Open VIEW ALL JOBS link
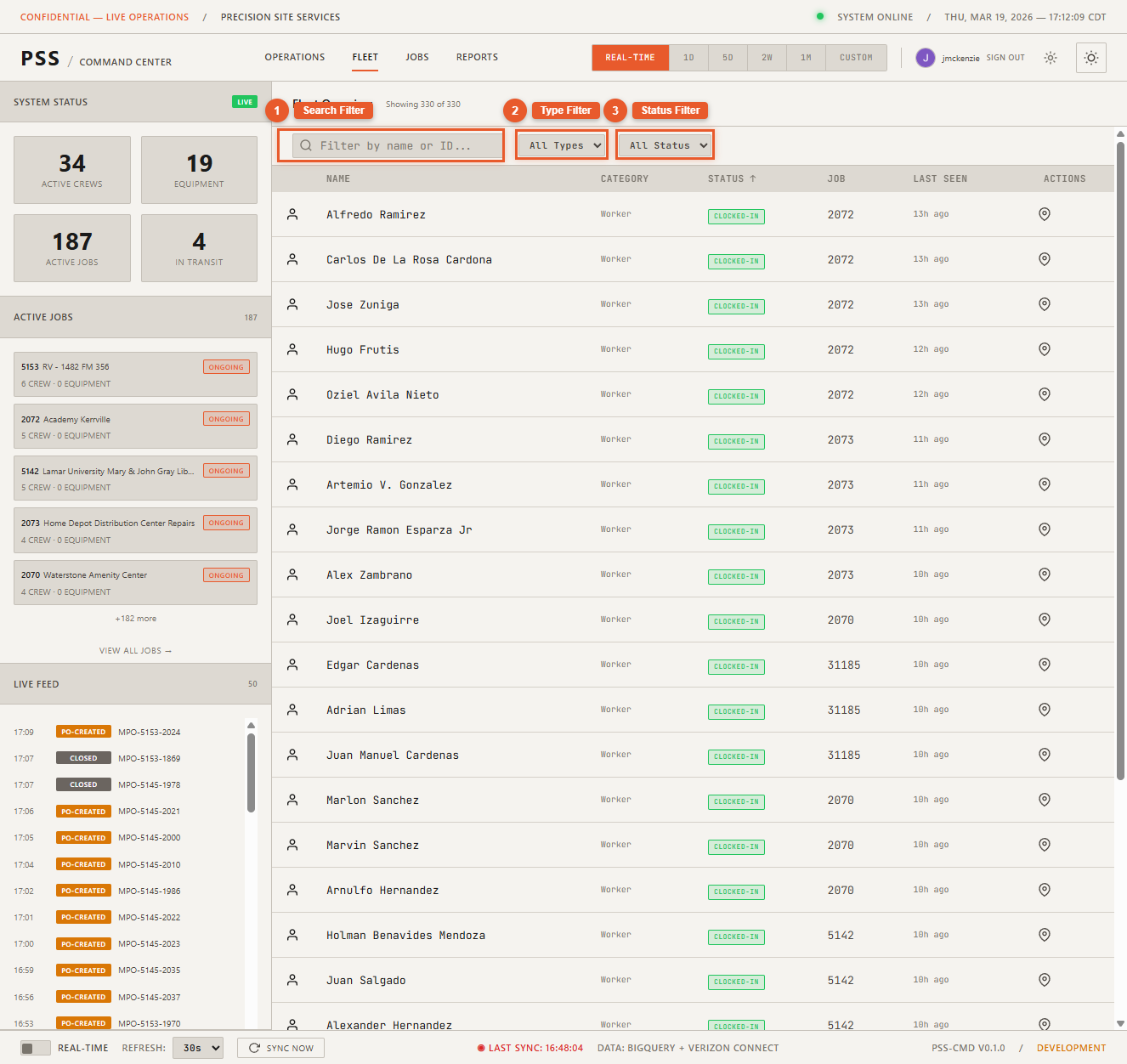Image resolution: width=1127 pixels, height=1064 pixels. (x=134, y=650)
